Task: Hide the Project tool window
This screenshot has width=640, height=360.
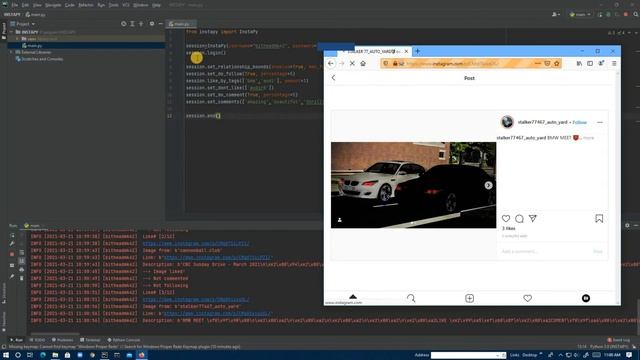Action: [x=161, y=24]
